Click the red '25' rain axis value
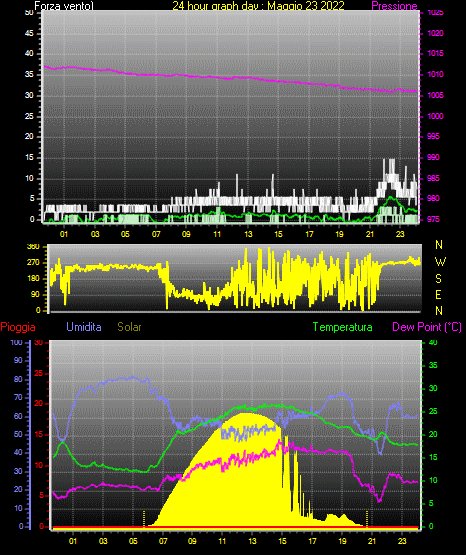 [x=39, y=373]
